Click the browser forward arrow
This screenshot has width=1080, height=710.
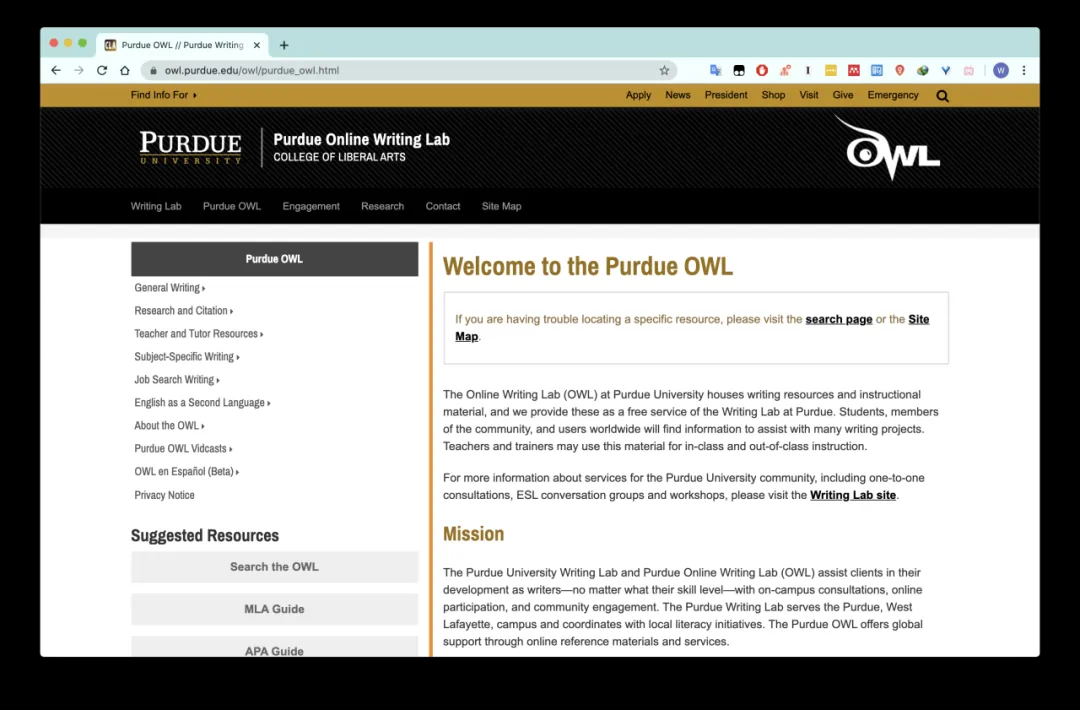[79, 70]
